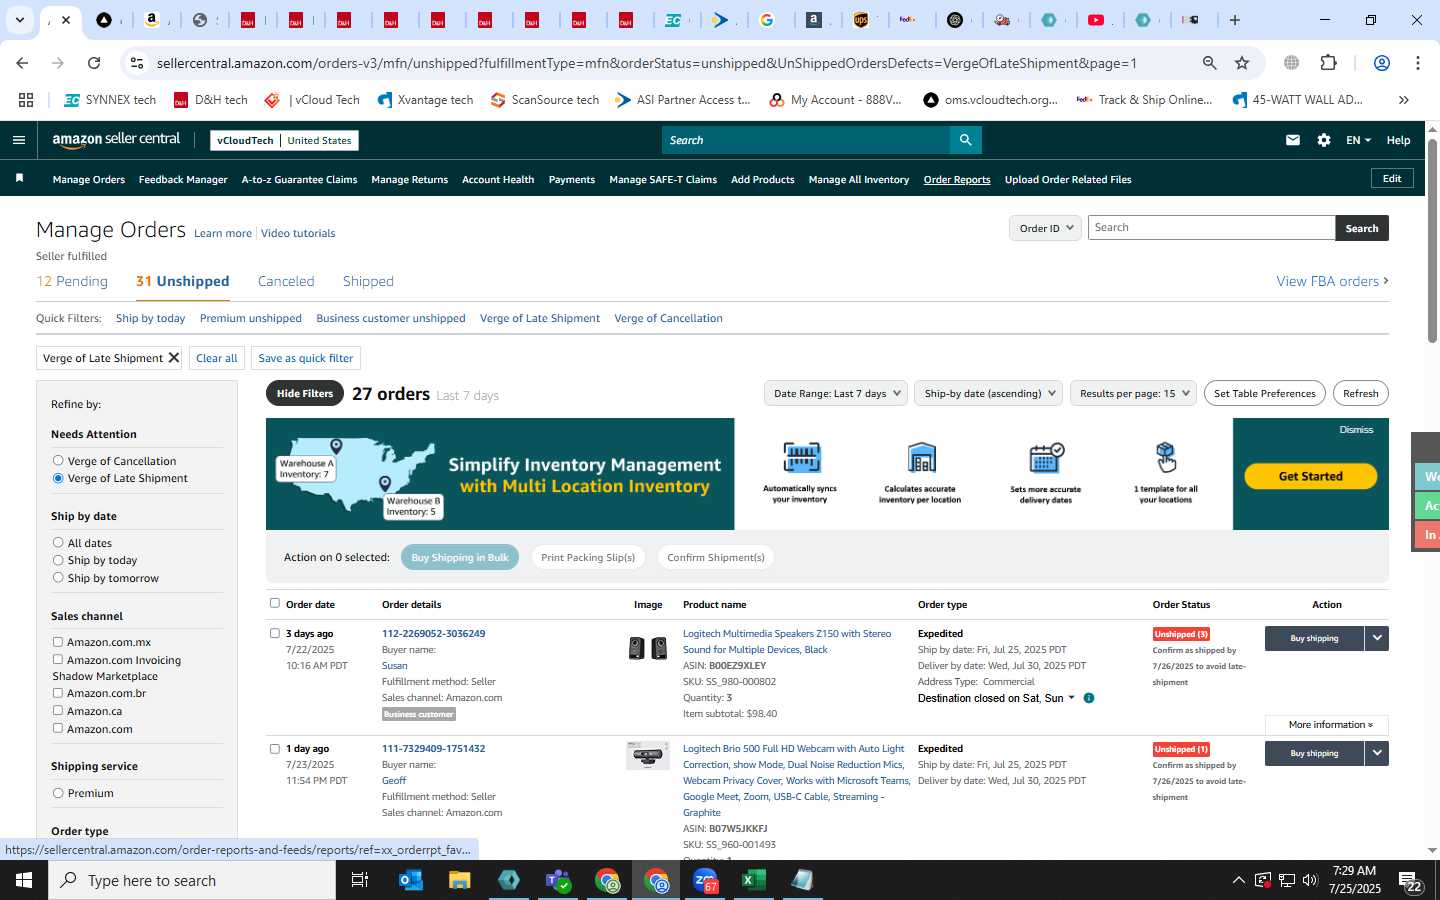Bookmark this page with the star icon
The width and height of the screenshot is (1440, 900).
(x=1242, y=63)
